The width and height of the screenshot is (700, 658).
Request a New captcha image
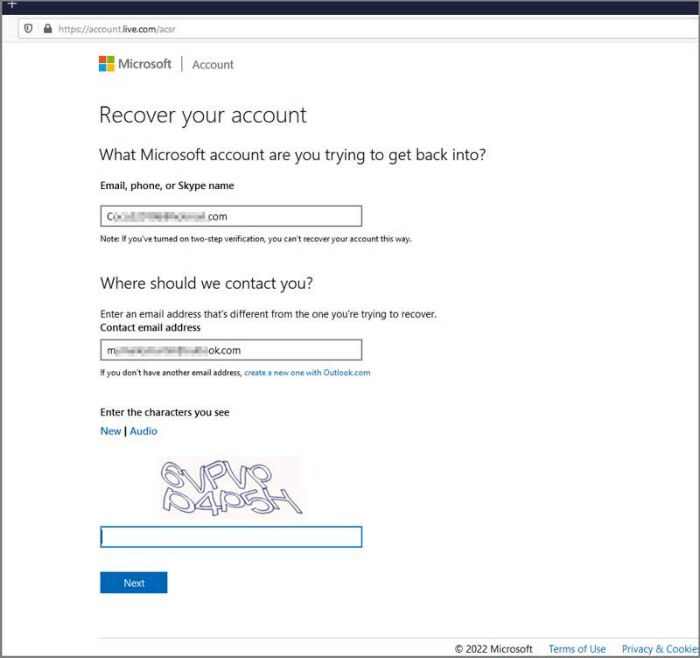pos(110,431)
